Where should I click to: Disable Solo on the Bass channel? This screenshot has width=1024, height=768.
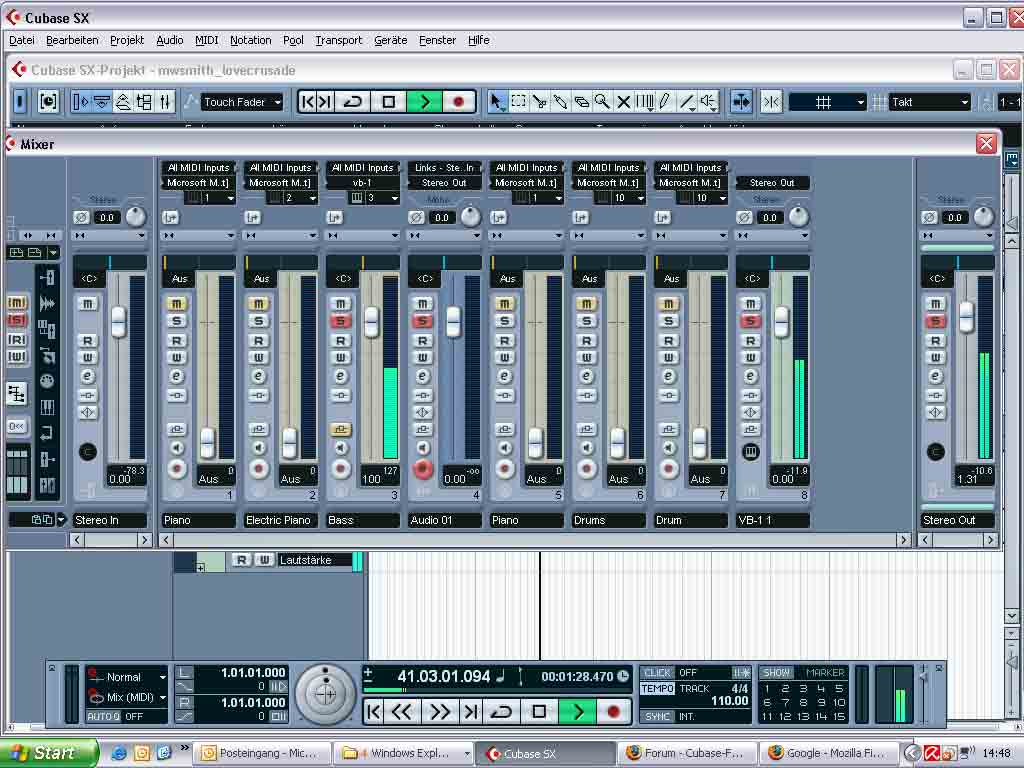pos(340,321)
